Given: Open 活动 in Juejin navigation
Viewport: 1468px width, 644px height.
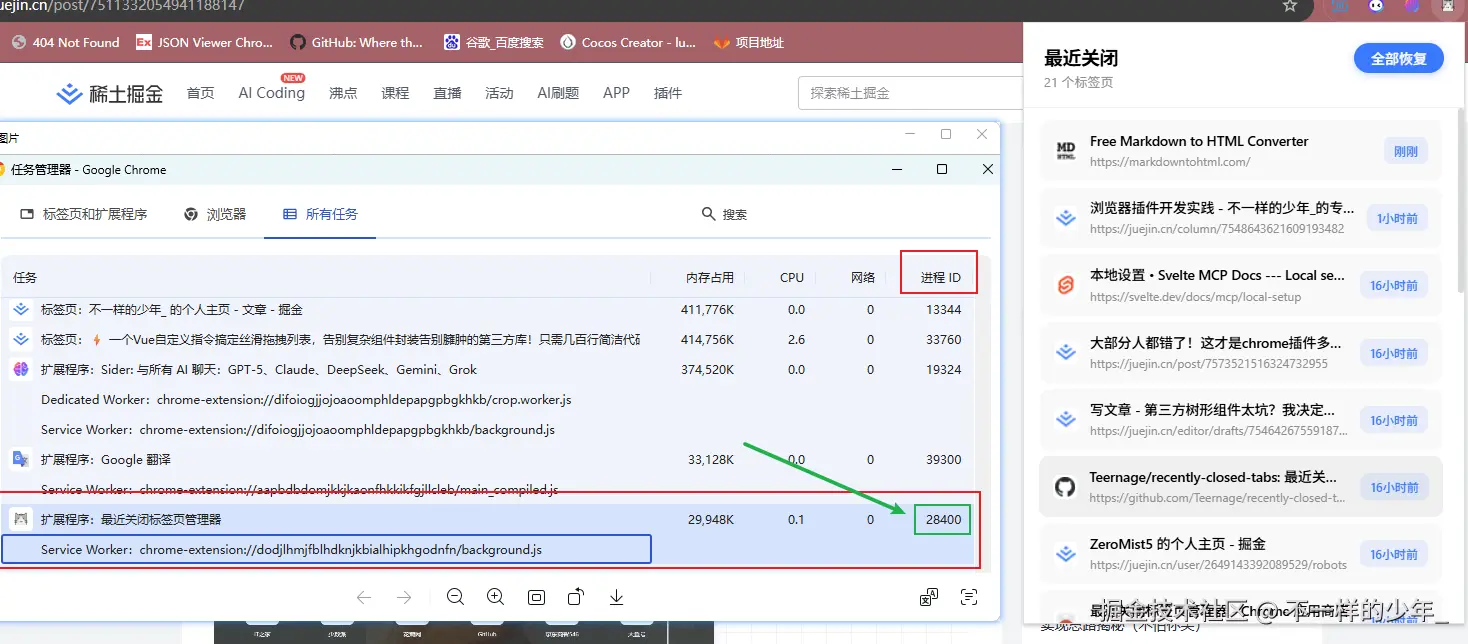Looking at the screenshot, I should point(499,93).
